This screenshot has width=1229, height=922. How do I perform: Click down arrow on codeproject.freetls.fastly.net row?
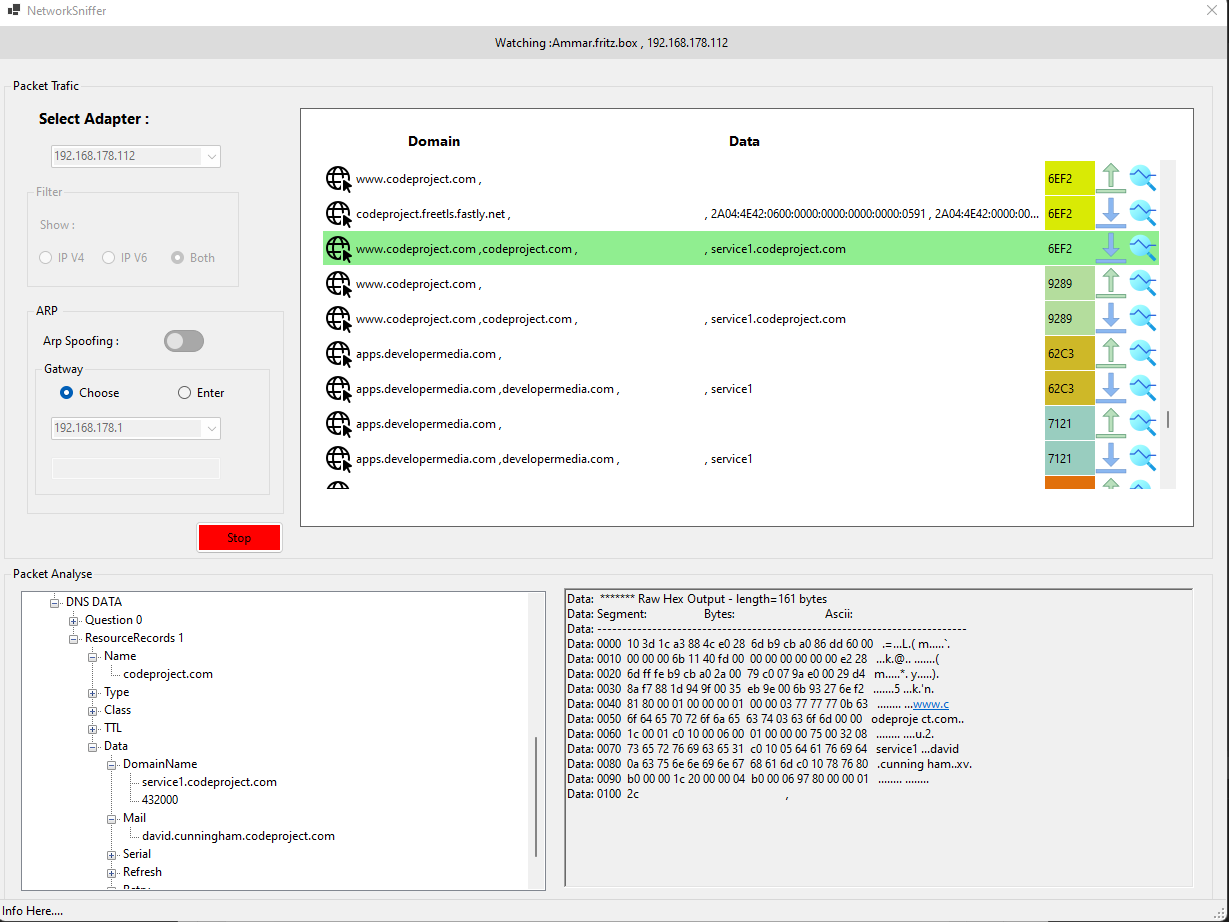pyautogui.click(x=1111, y=212)
